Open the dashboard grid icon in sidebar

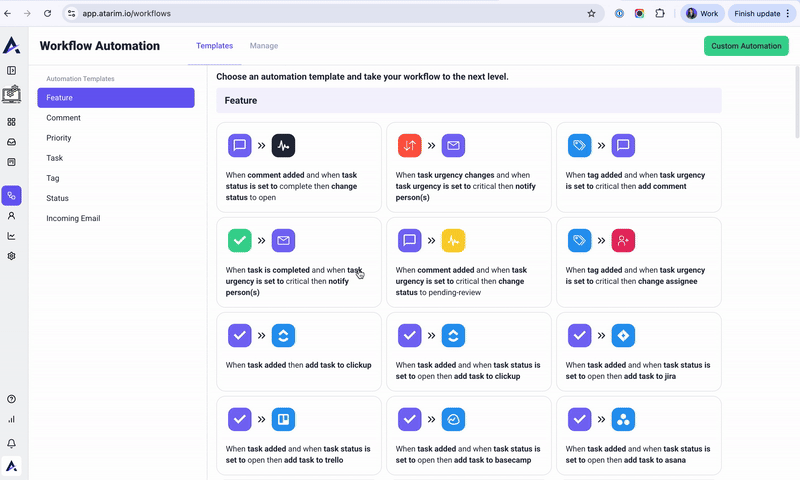[12, 122]
